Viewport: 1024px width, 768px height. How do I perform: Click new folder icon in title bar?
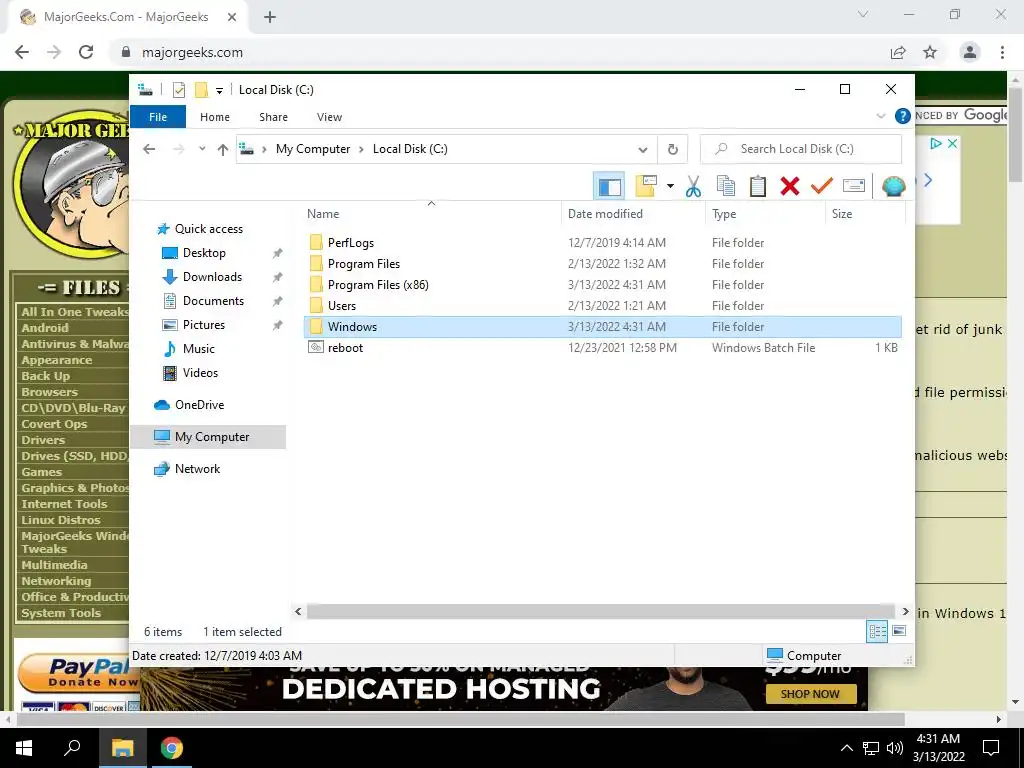coord(202,90)
